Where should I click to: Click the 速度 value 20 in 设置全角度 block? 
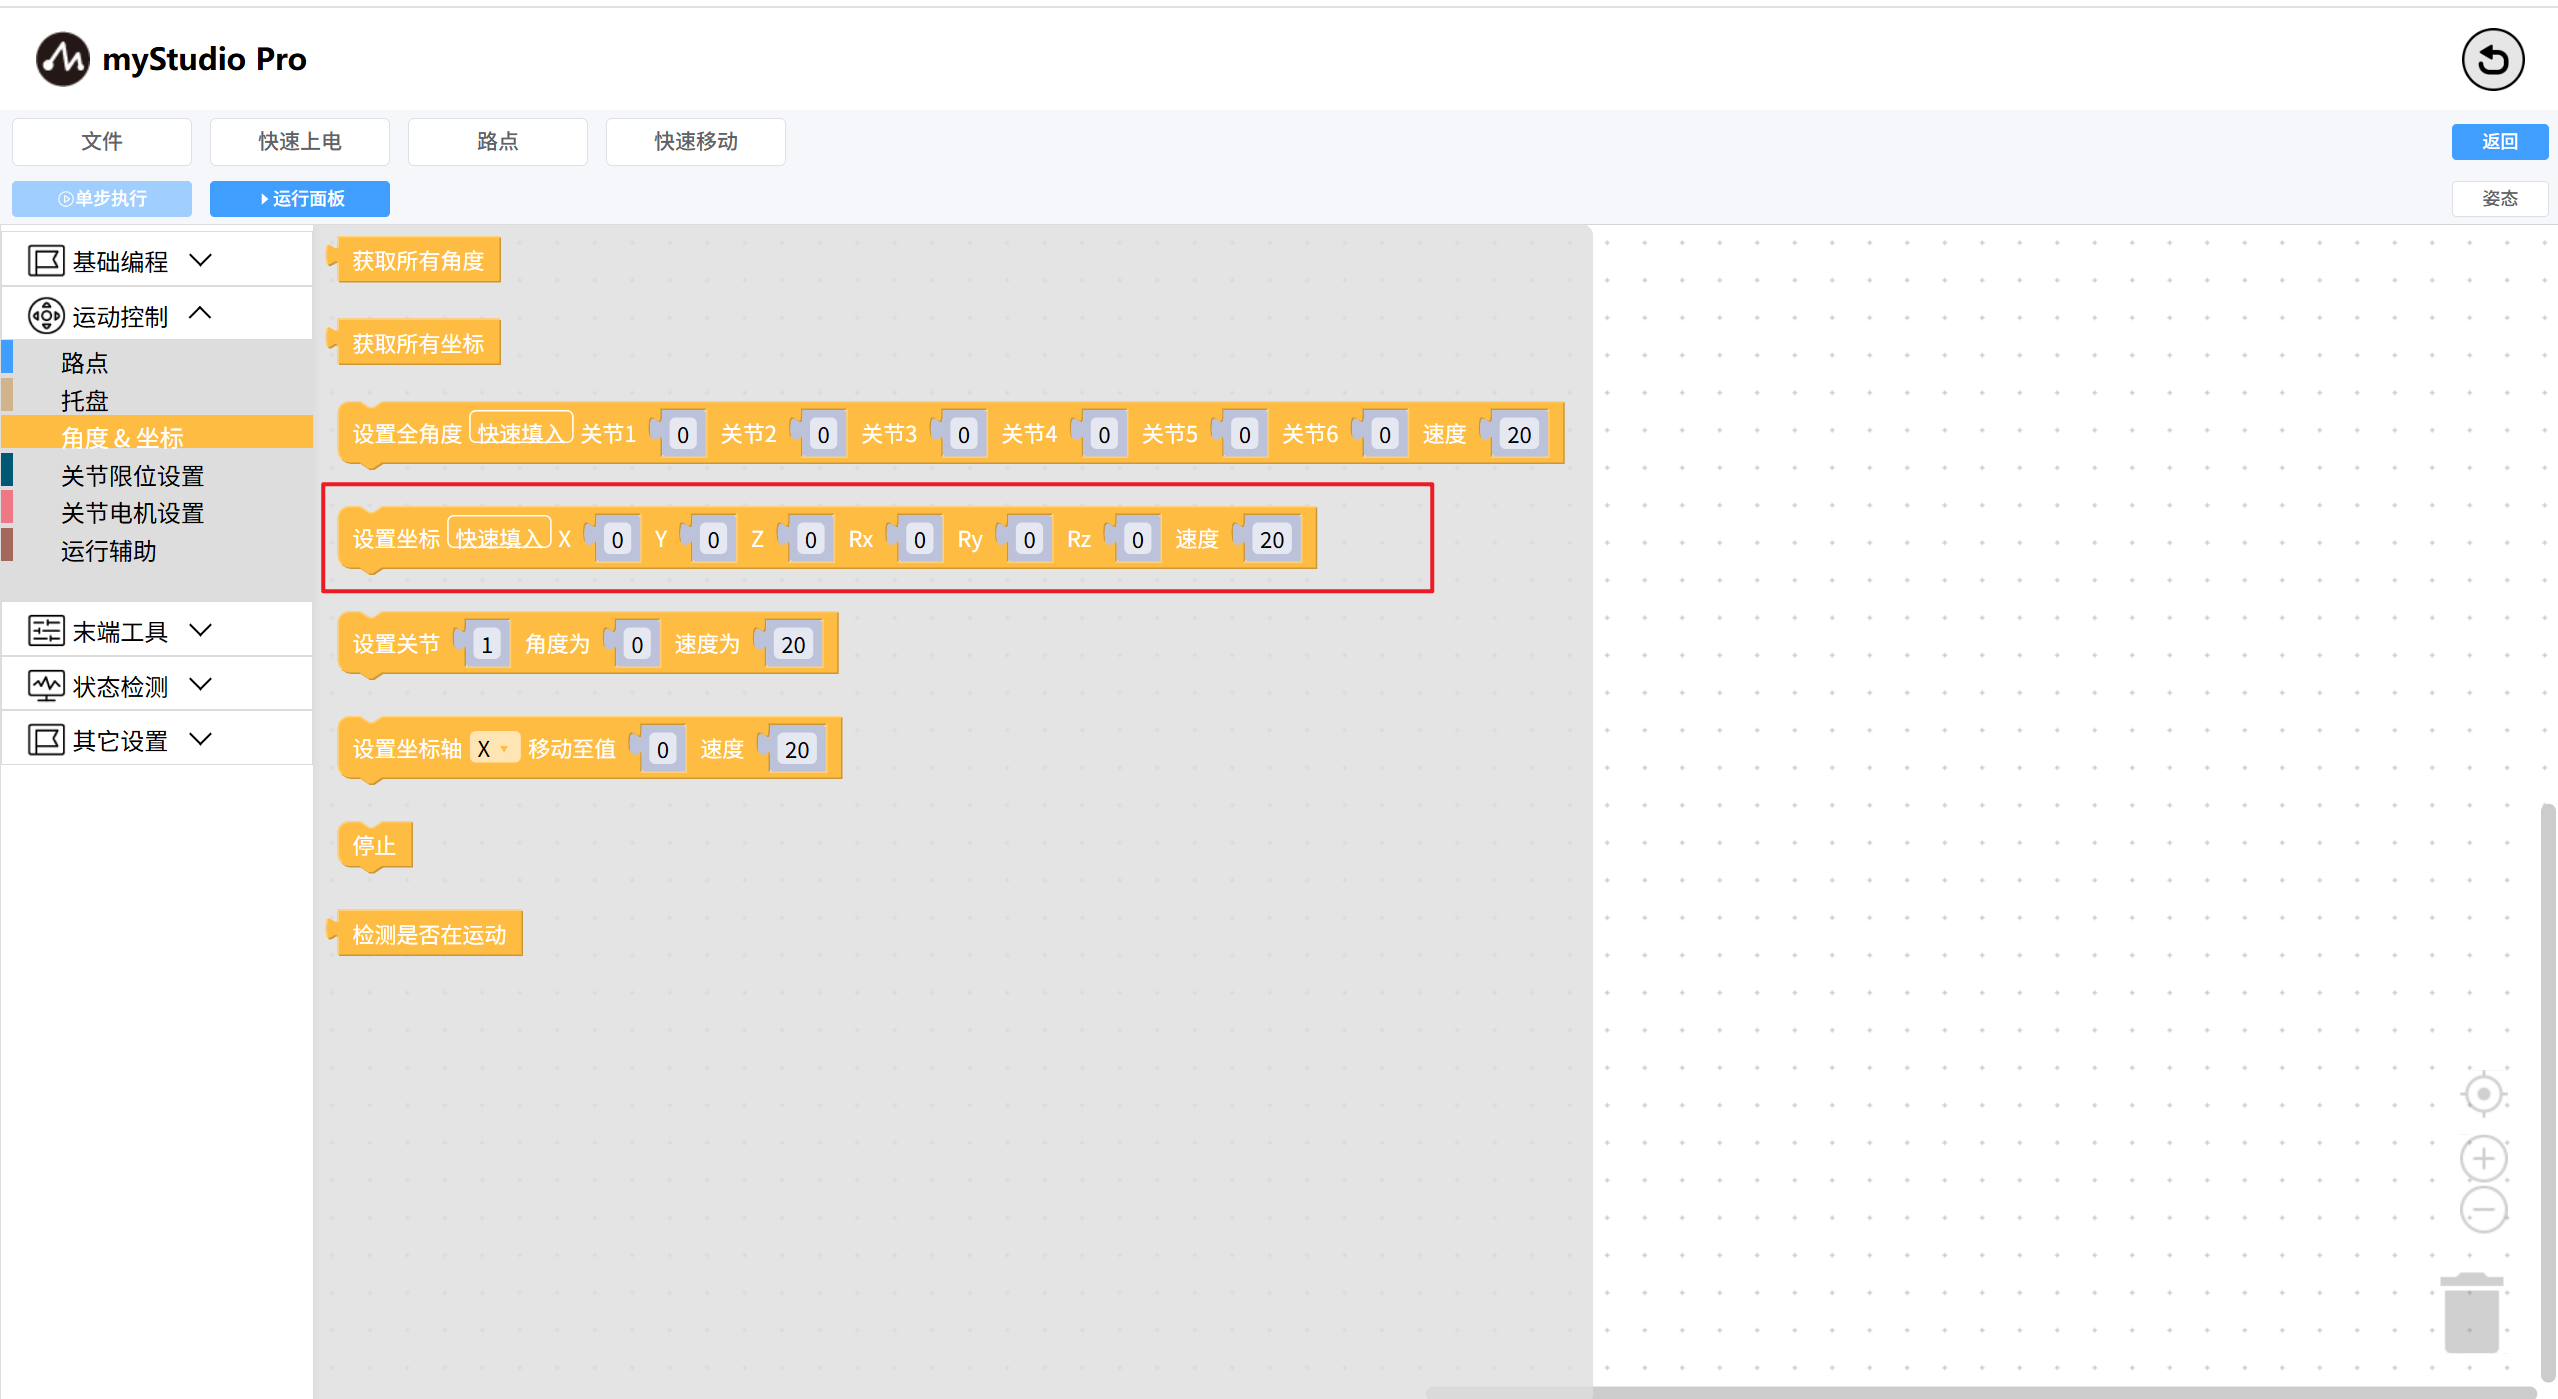(x=1518, y=435)
